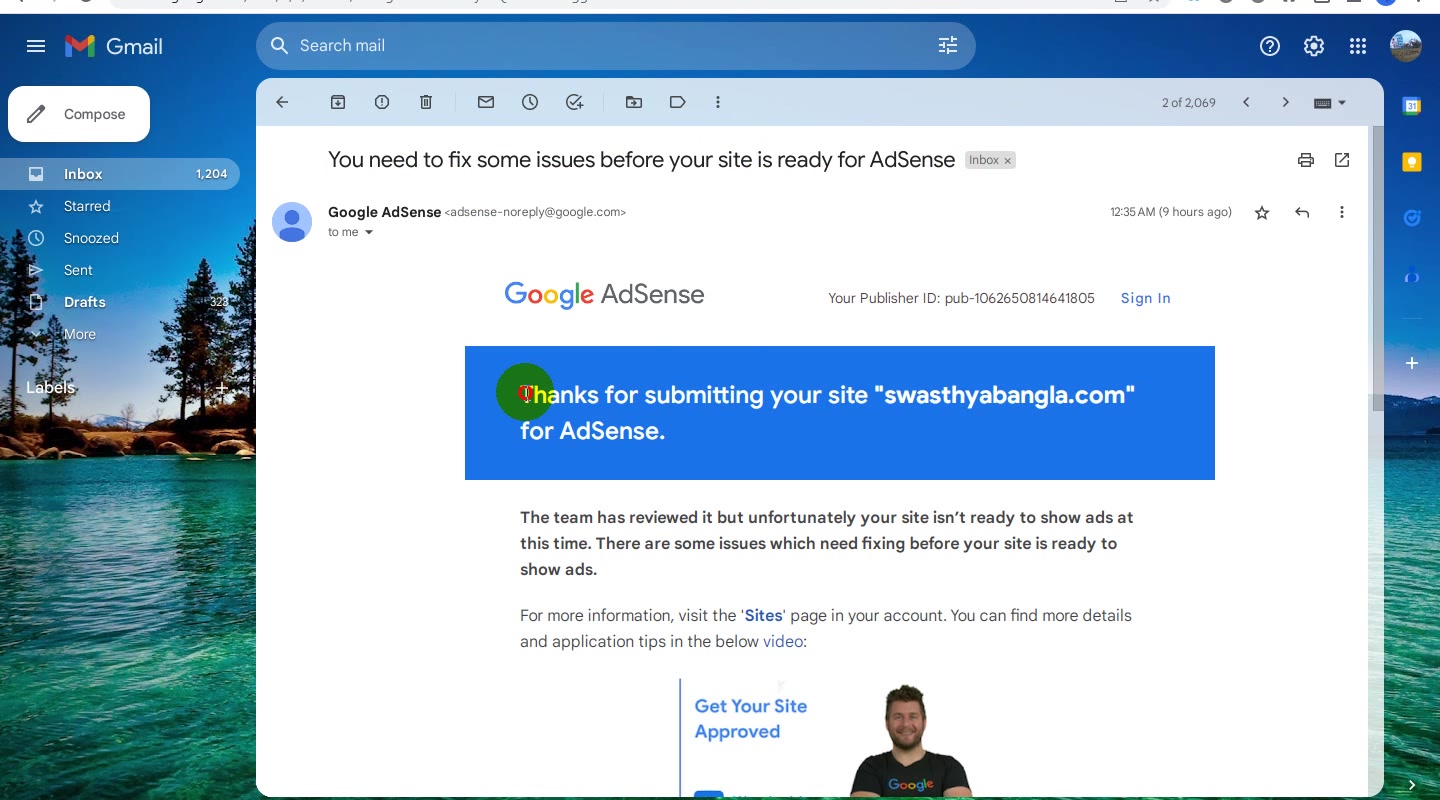Open the Move to folder icon
Screen dimensions: 1440x800
(x=634, y=102)
